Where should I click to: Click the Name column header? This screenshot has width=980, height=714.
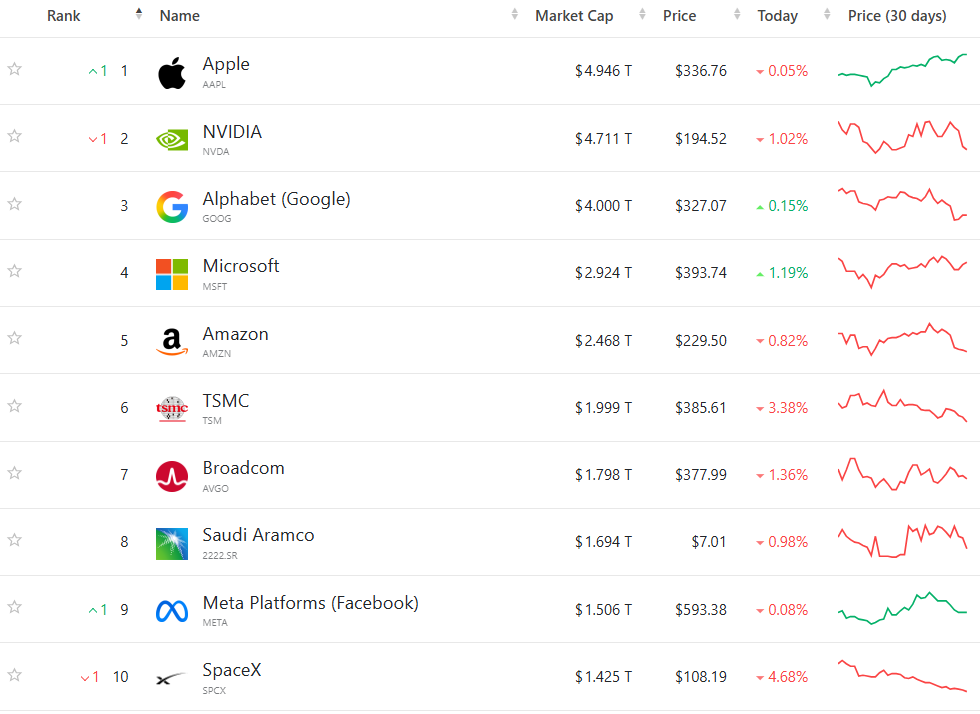[x=179, y=16]
